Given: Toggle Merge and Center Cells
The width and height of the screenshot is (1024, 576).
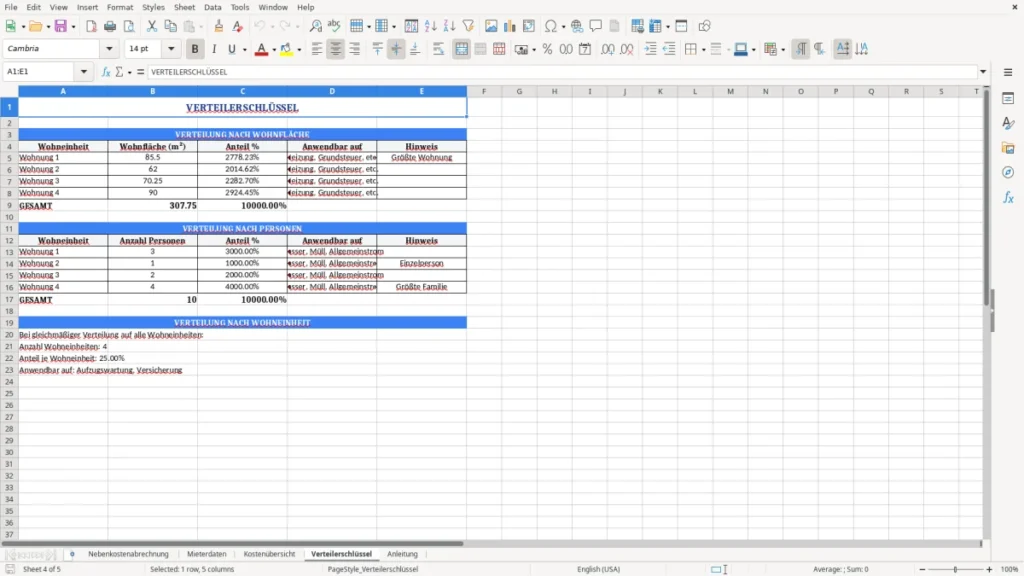Looking at the screenshot, I should (x=461, y=49).
